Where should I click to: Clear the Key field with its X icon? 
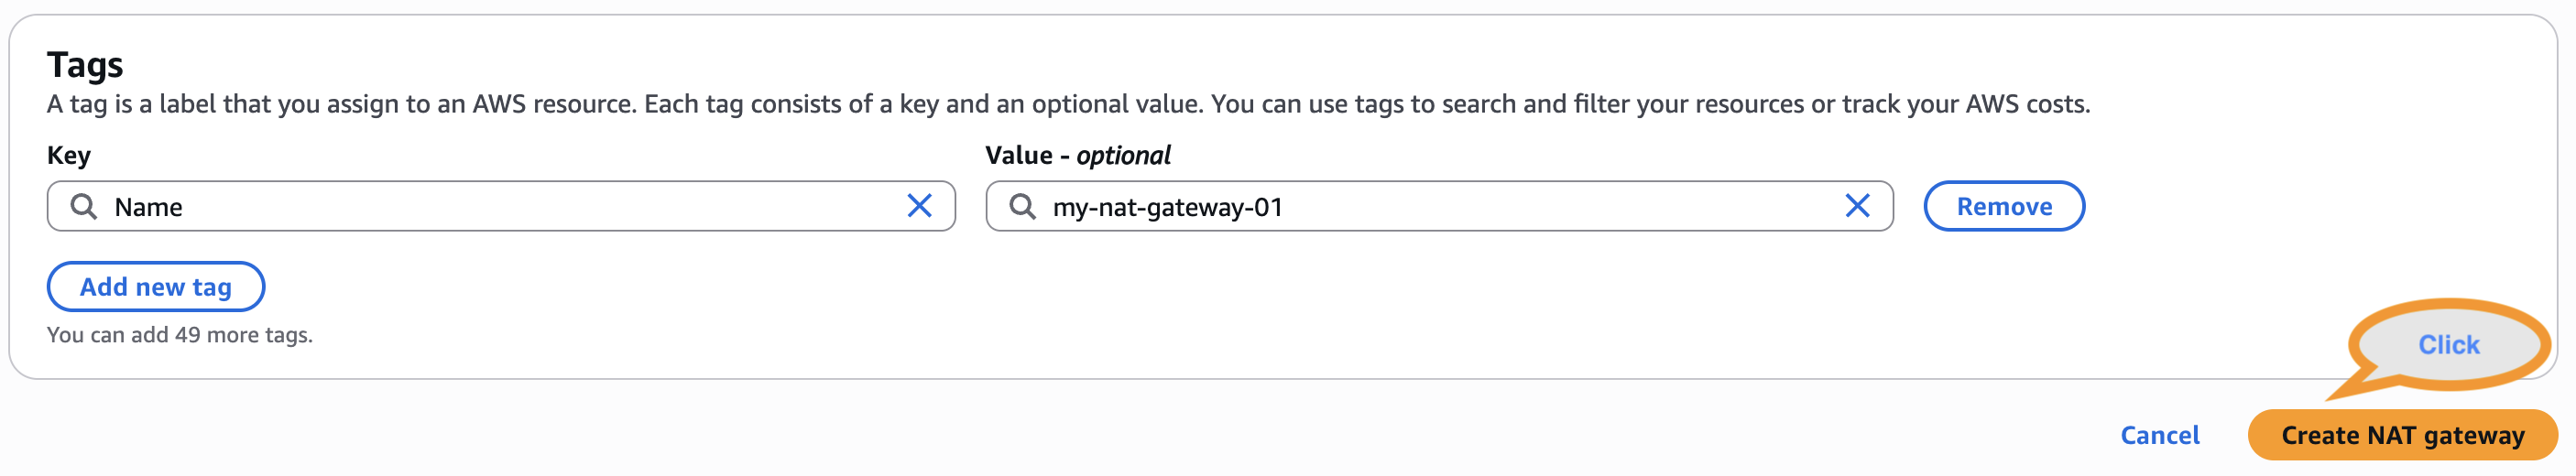[919, 206]
